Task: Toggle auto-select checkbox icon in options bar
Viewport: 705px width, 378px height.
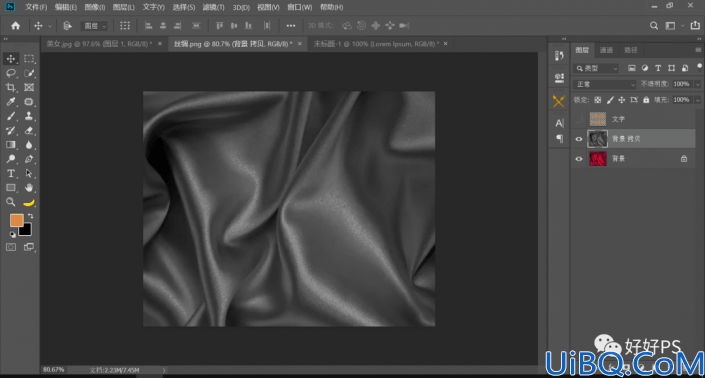Action: point(67,26)
